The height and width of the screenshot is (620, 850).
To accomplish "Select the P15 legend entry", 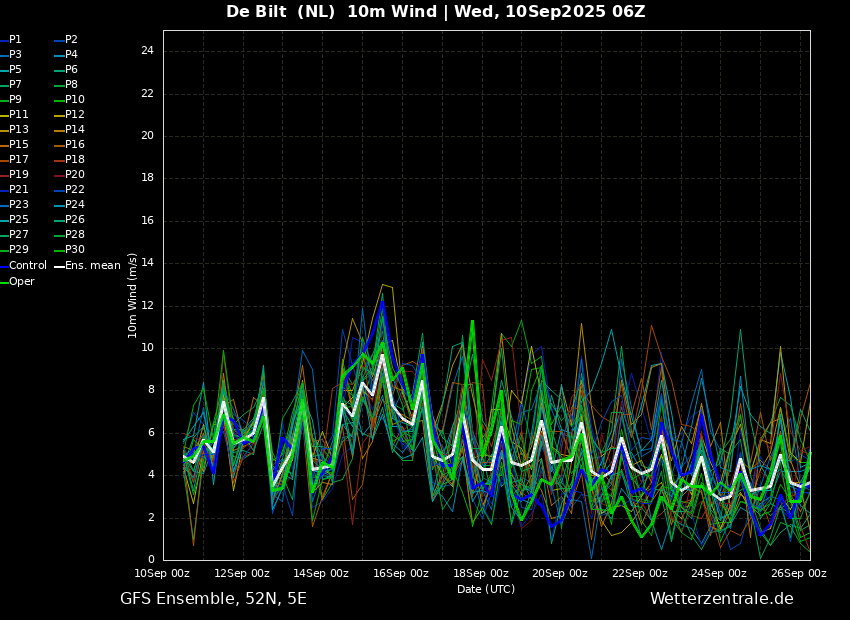I will tap(14, 145).
